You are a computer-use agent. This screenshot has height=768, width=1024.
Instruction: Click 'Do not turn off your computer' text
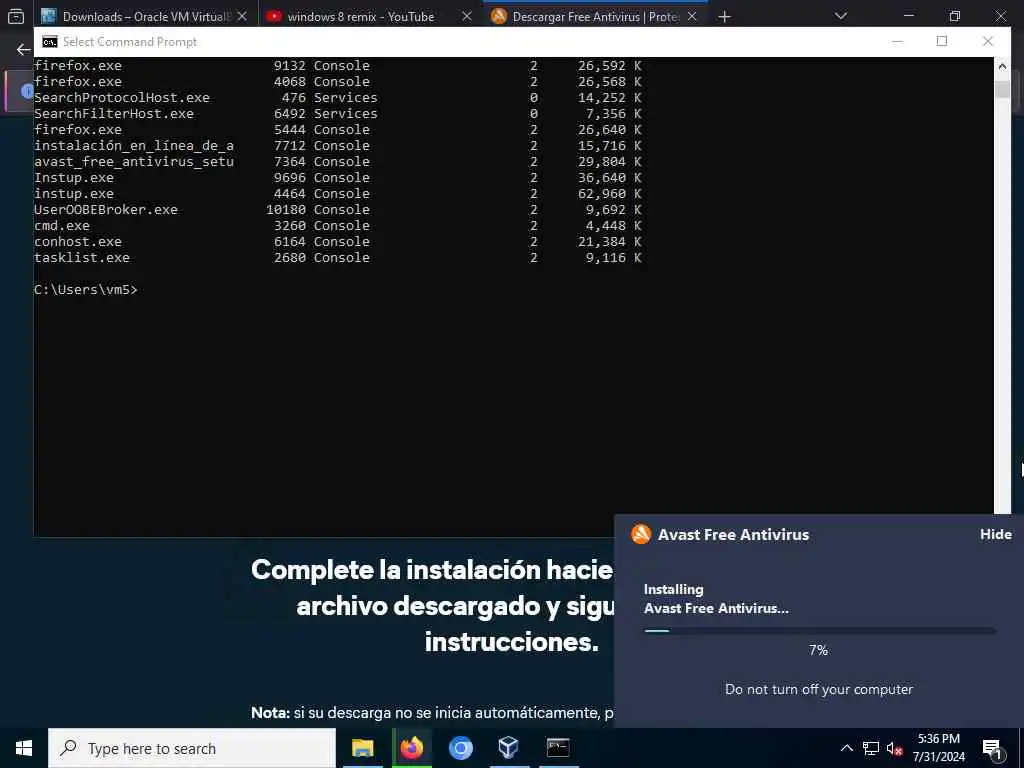(x=819, y=689)
